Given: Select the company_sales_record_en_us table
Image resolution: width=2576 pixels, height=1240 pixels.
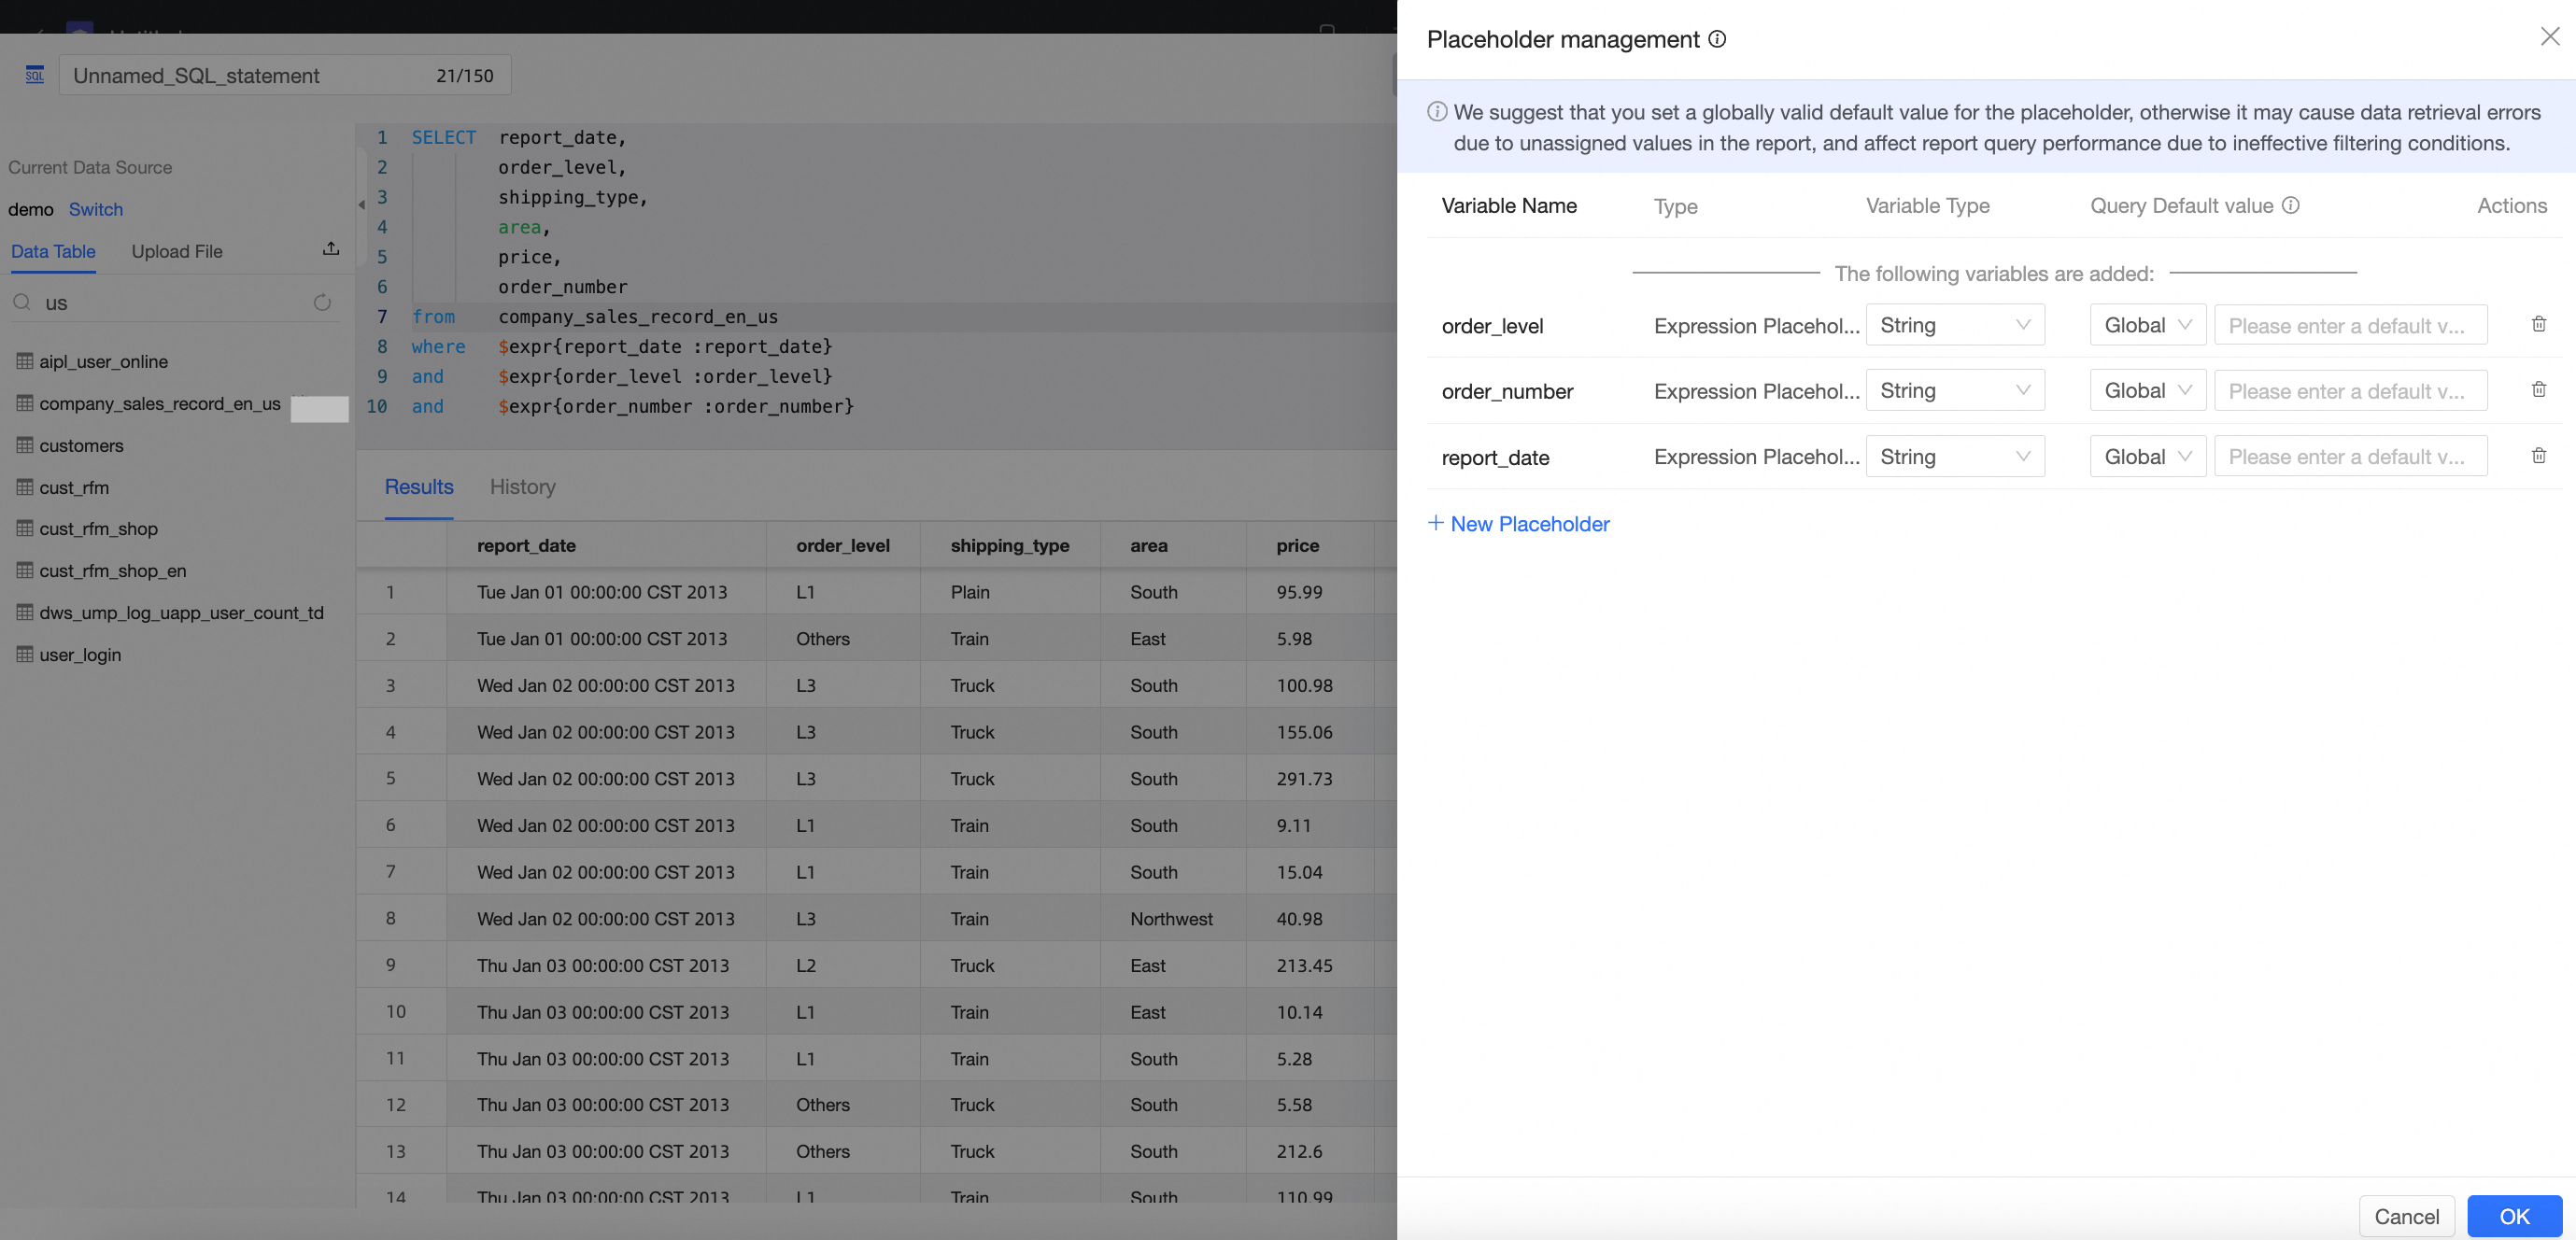Looking at the screenshot, I should [160, 403].
